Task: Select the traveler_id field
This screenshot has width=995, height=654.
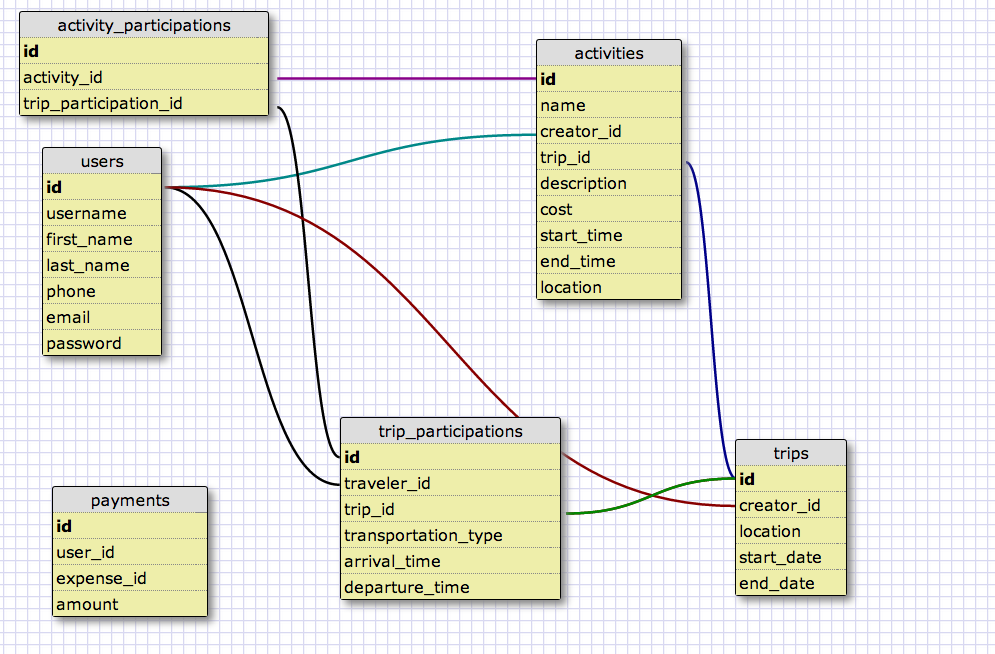Action: point(451,483)
